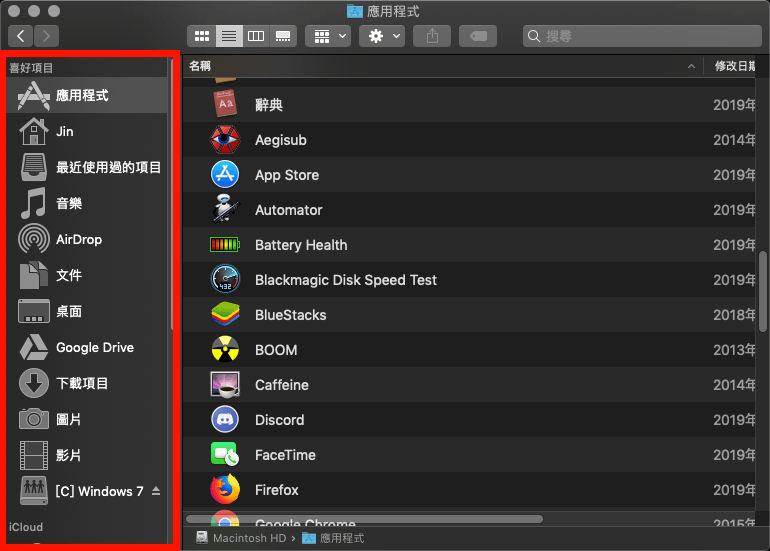Open 音樂 music folder in sidebar
The image size is (770, 551).
[87, 203]
